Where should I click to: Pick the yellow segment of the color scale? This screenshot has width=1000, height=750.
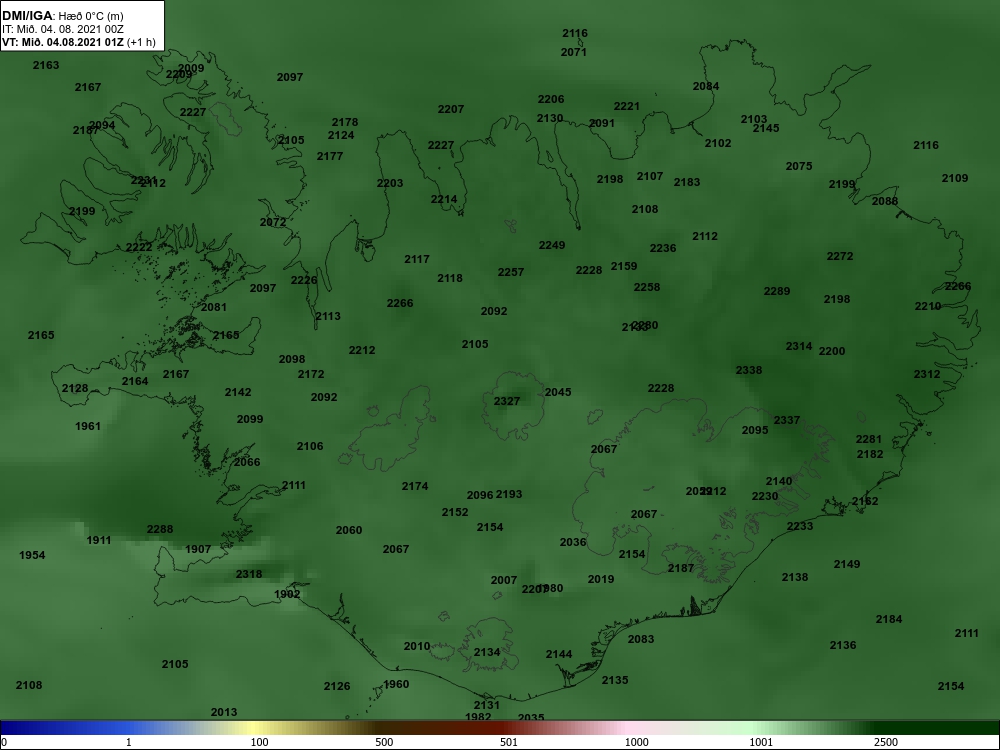coord(255,728)
